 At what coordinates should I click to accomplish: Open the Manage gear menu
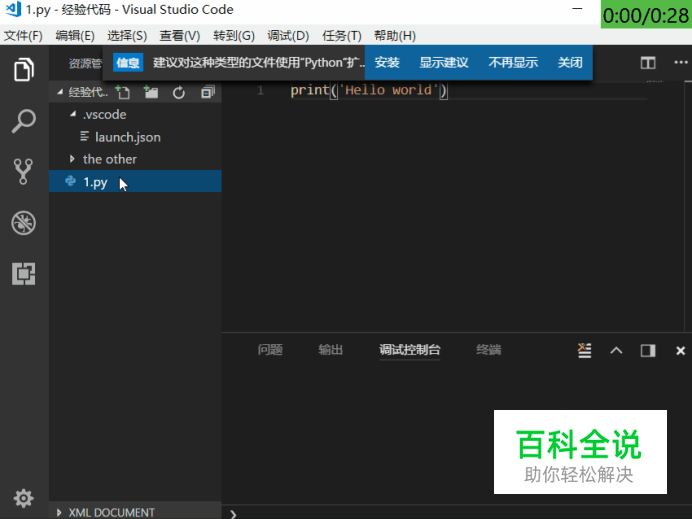(x=23, y=498)
